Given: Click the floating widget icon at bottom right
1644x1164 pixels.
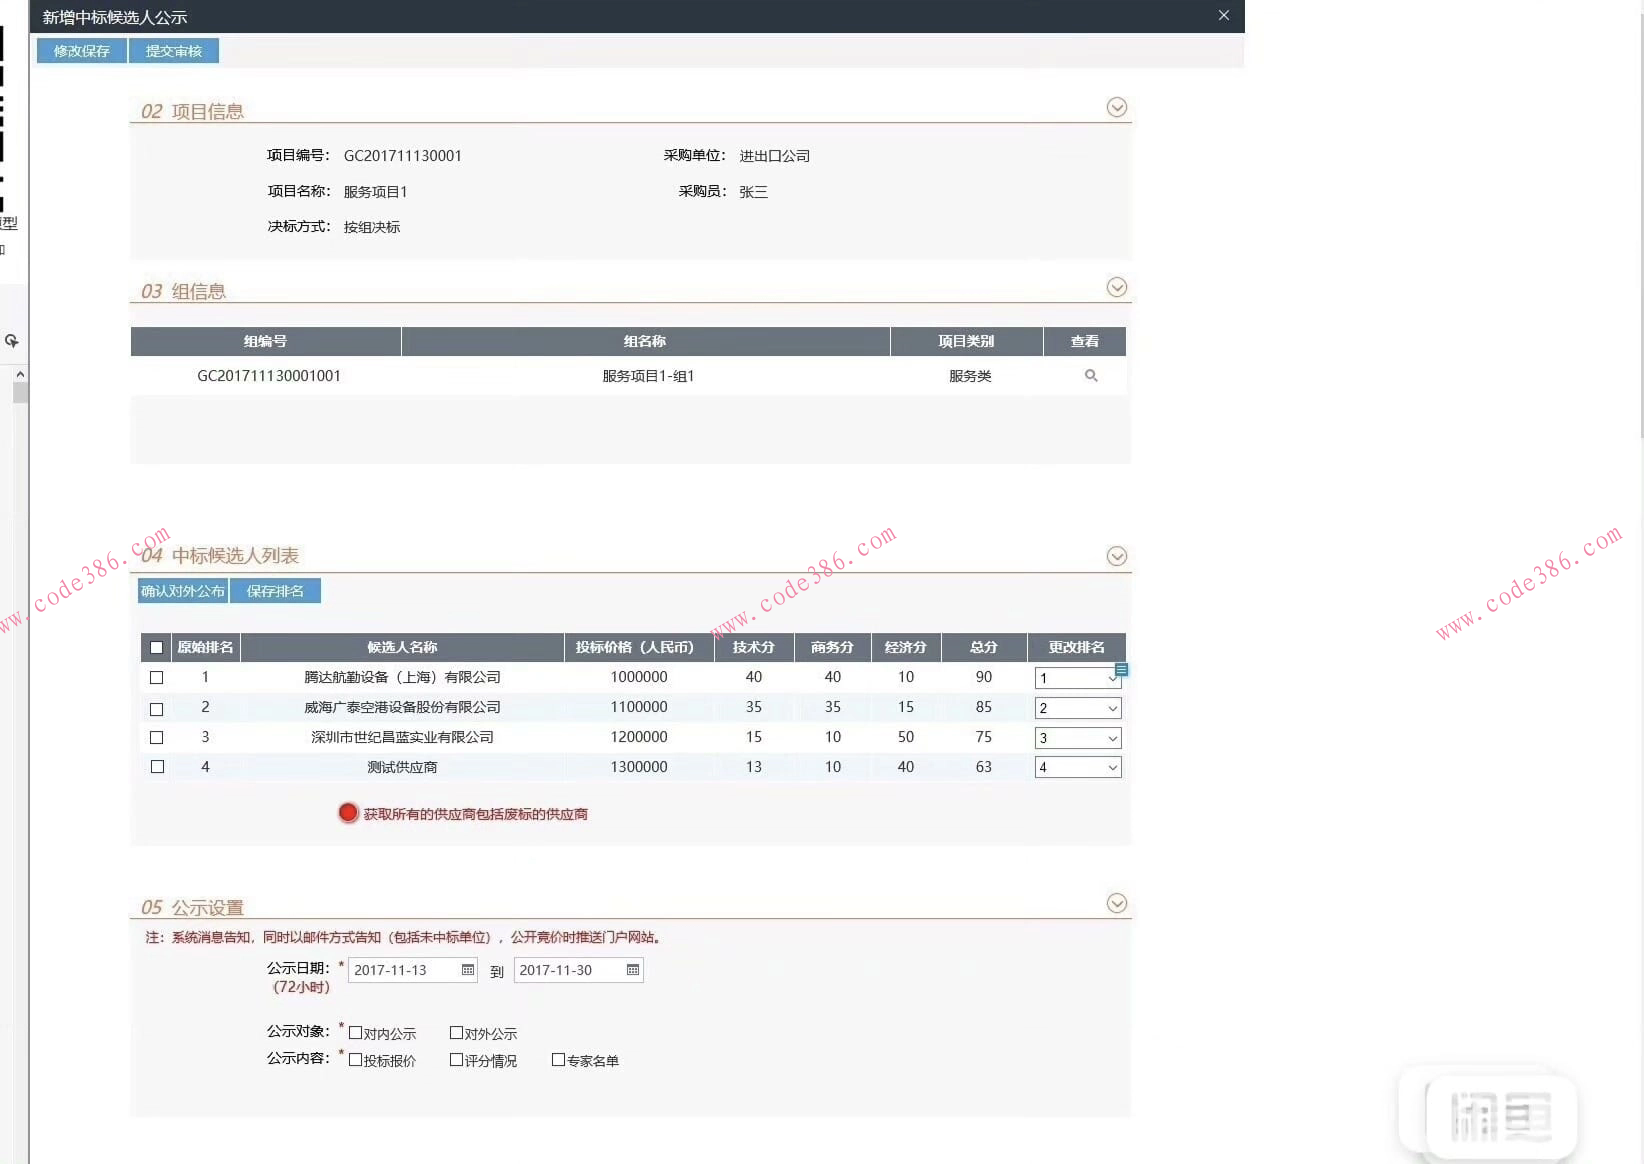Looking at the screenshot, I should 1500,1117.
